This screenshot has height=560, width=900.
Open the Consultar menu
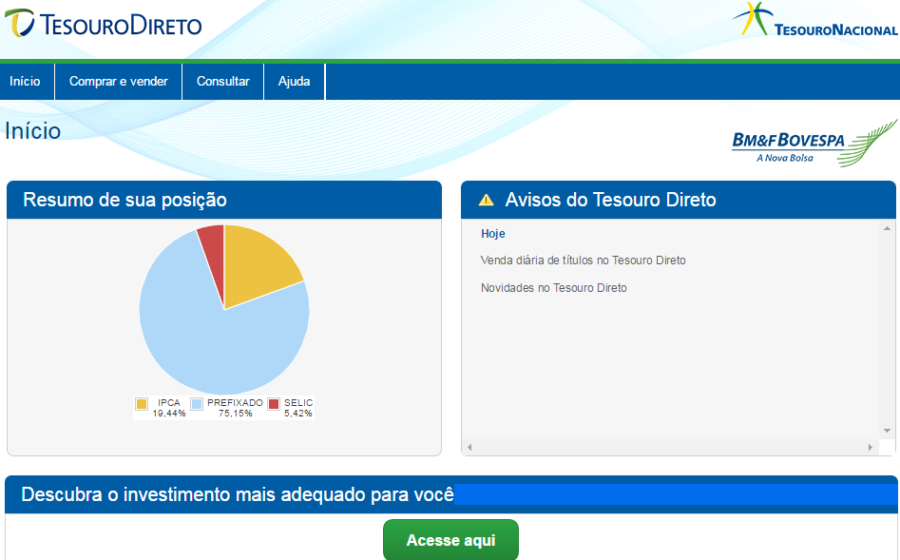(223, 81)
